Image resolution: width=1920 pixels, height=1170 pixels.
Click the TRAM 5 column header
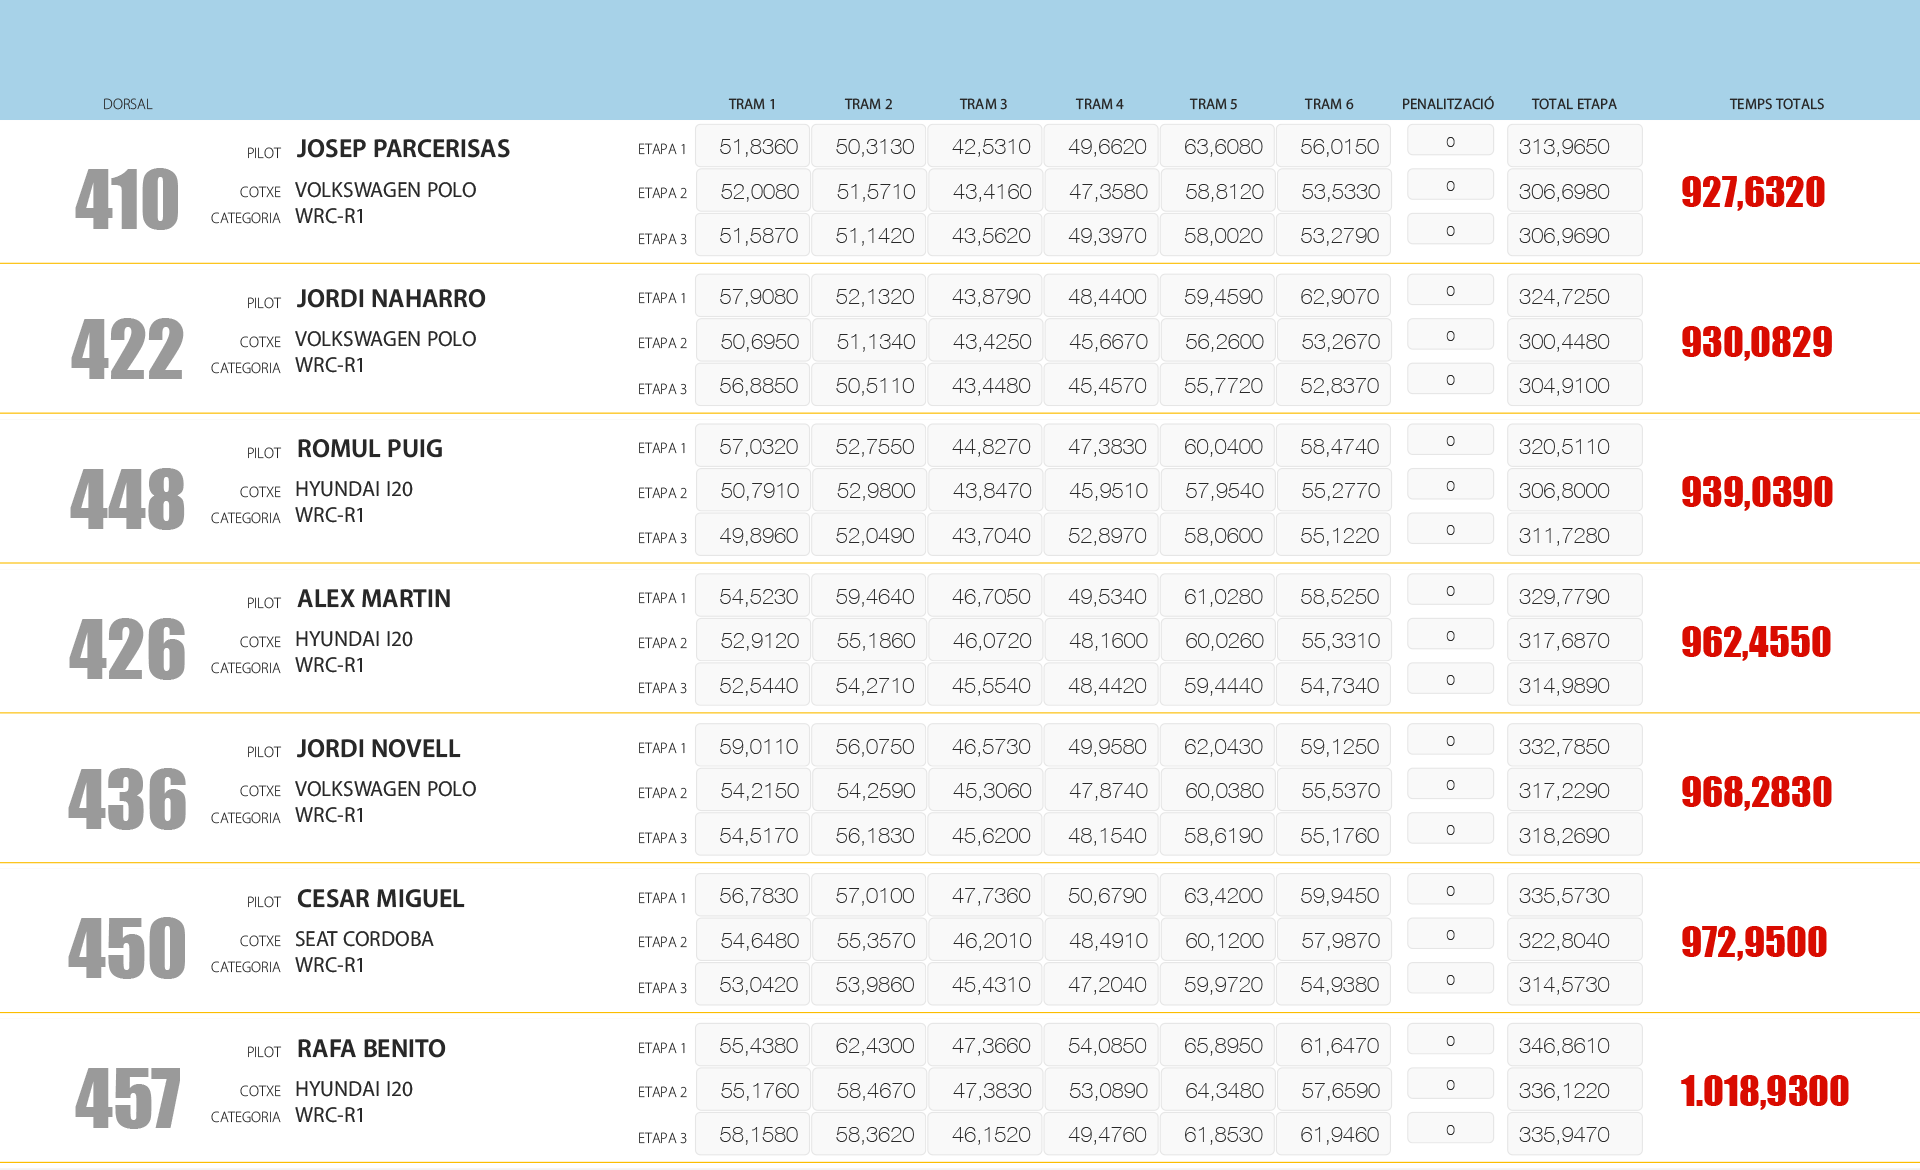[1213, 104]
